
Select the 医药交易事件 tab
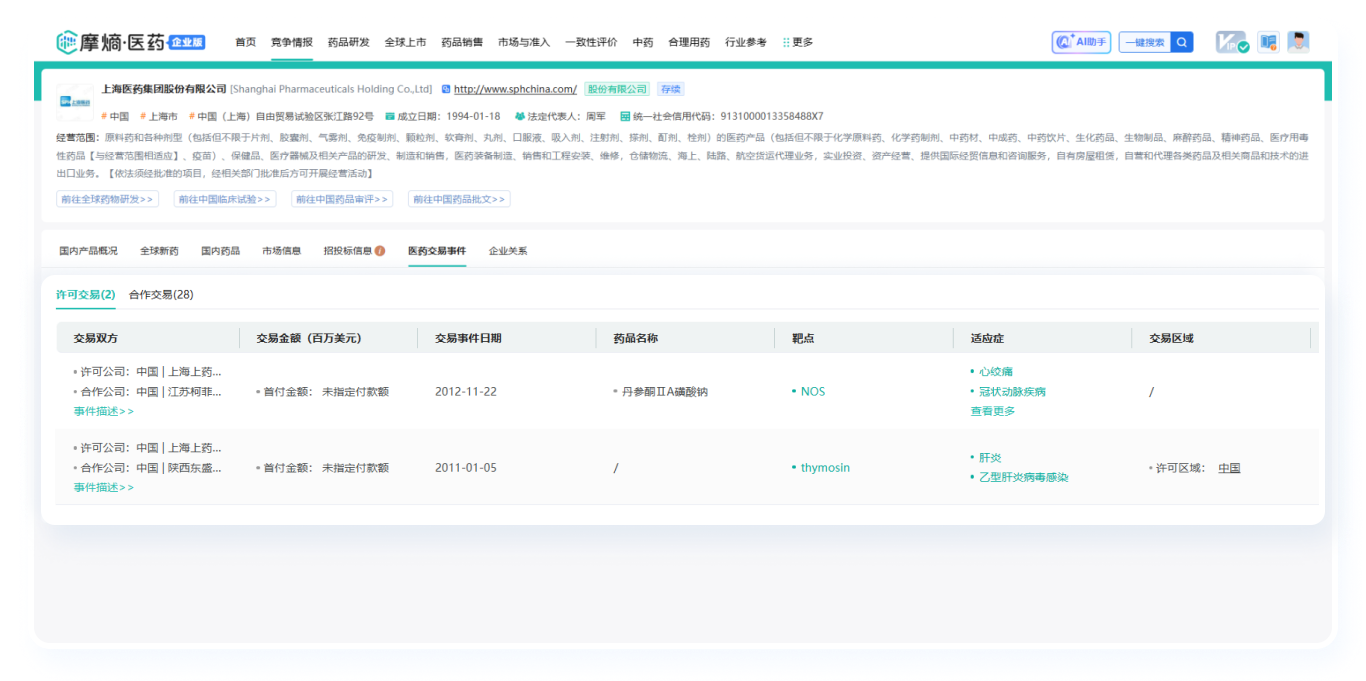click(437, 251)
